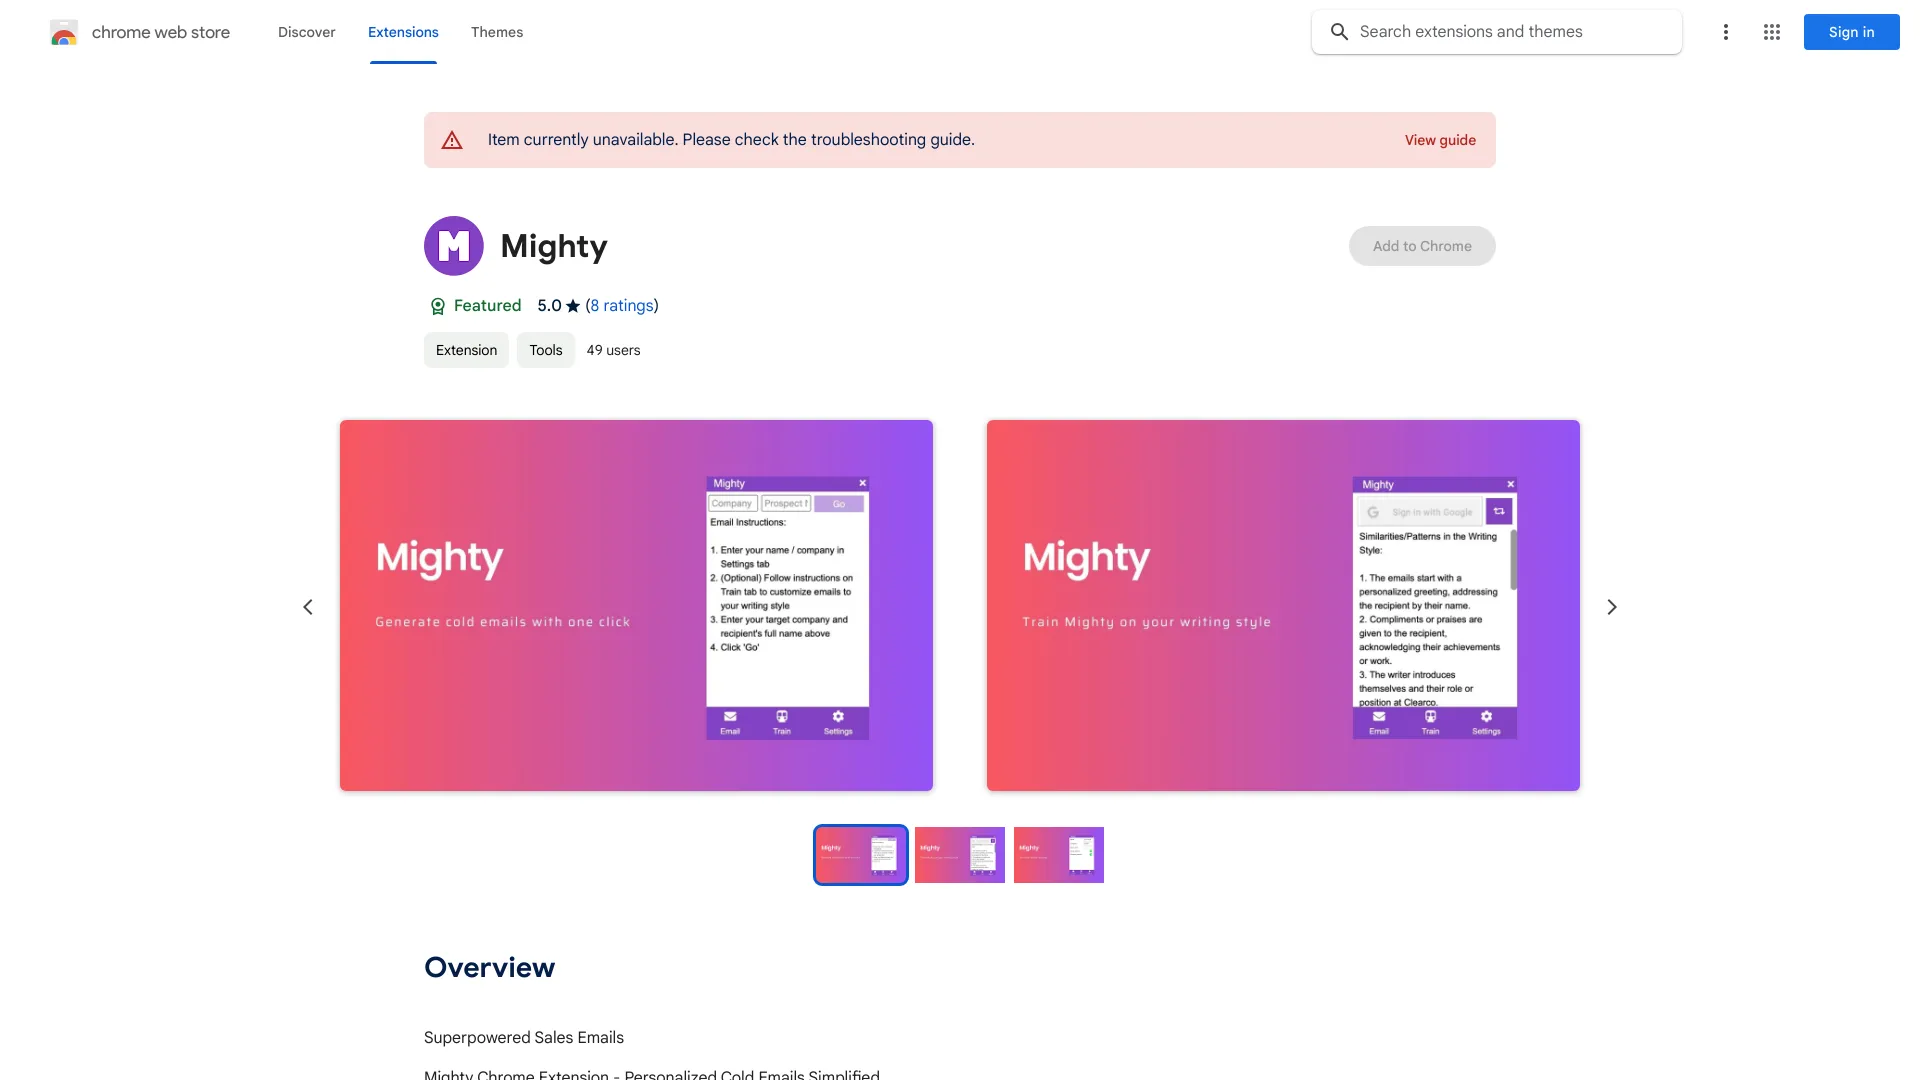
Task: Click the Add to Chrome button
Action: point(1422,245)
